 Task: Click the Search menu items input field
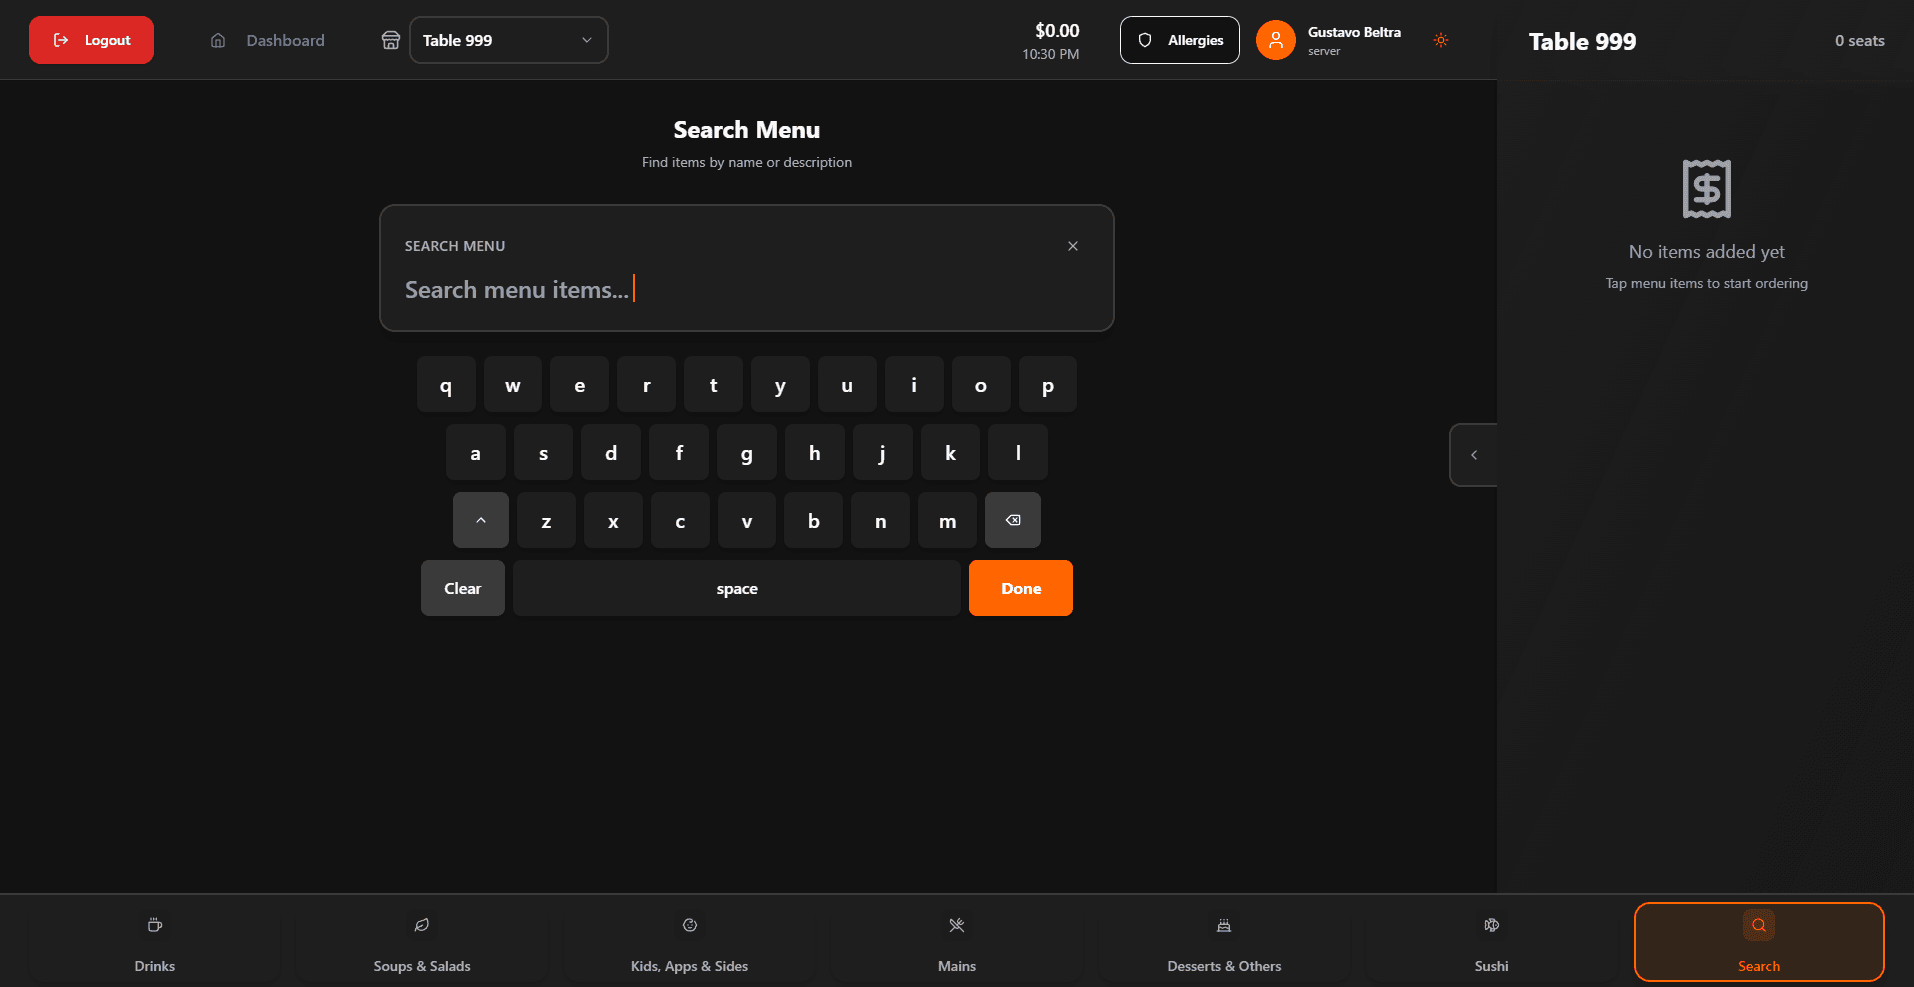(x=746, y=289)
